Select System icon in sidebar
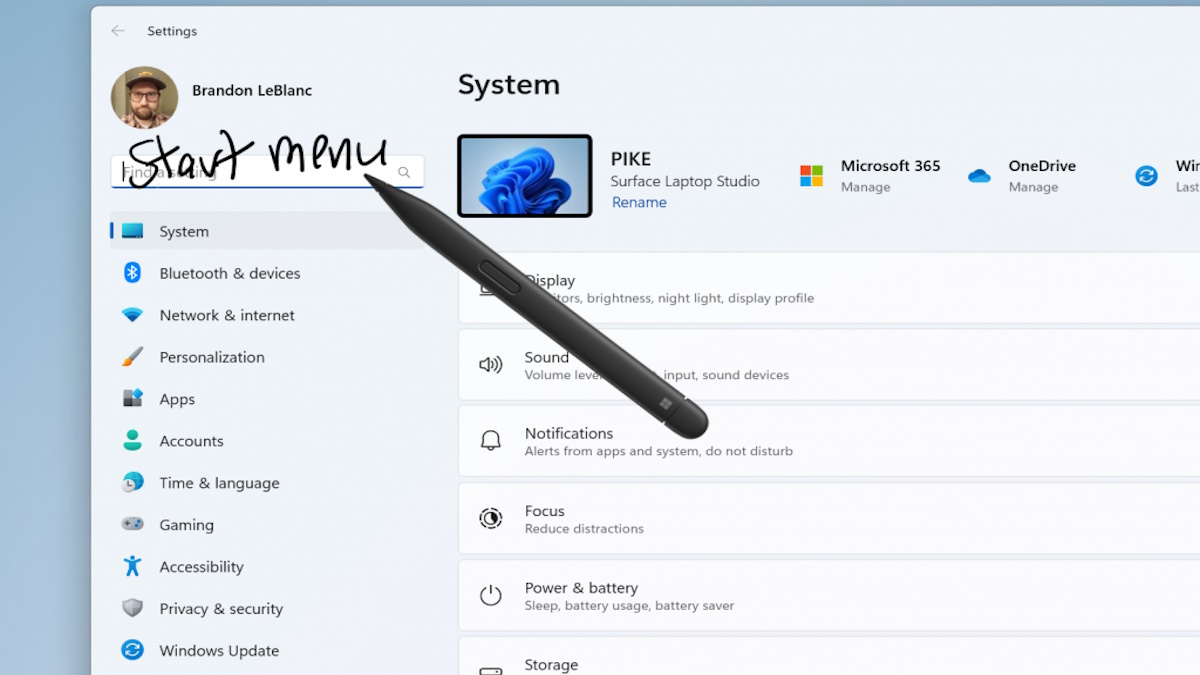Image resolution: width=1200 pixels, height=675 pixels. (x=132, y=231)
